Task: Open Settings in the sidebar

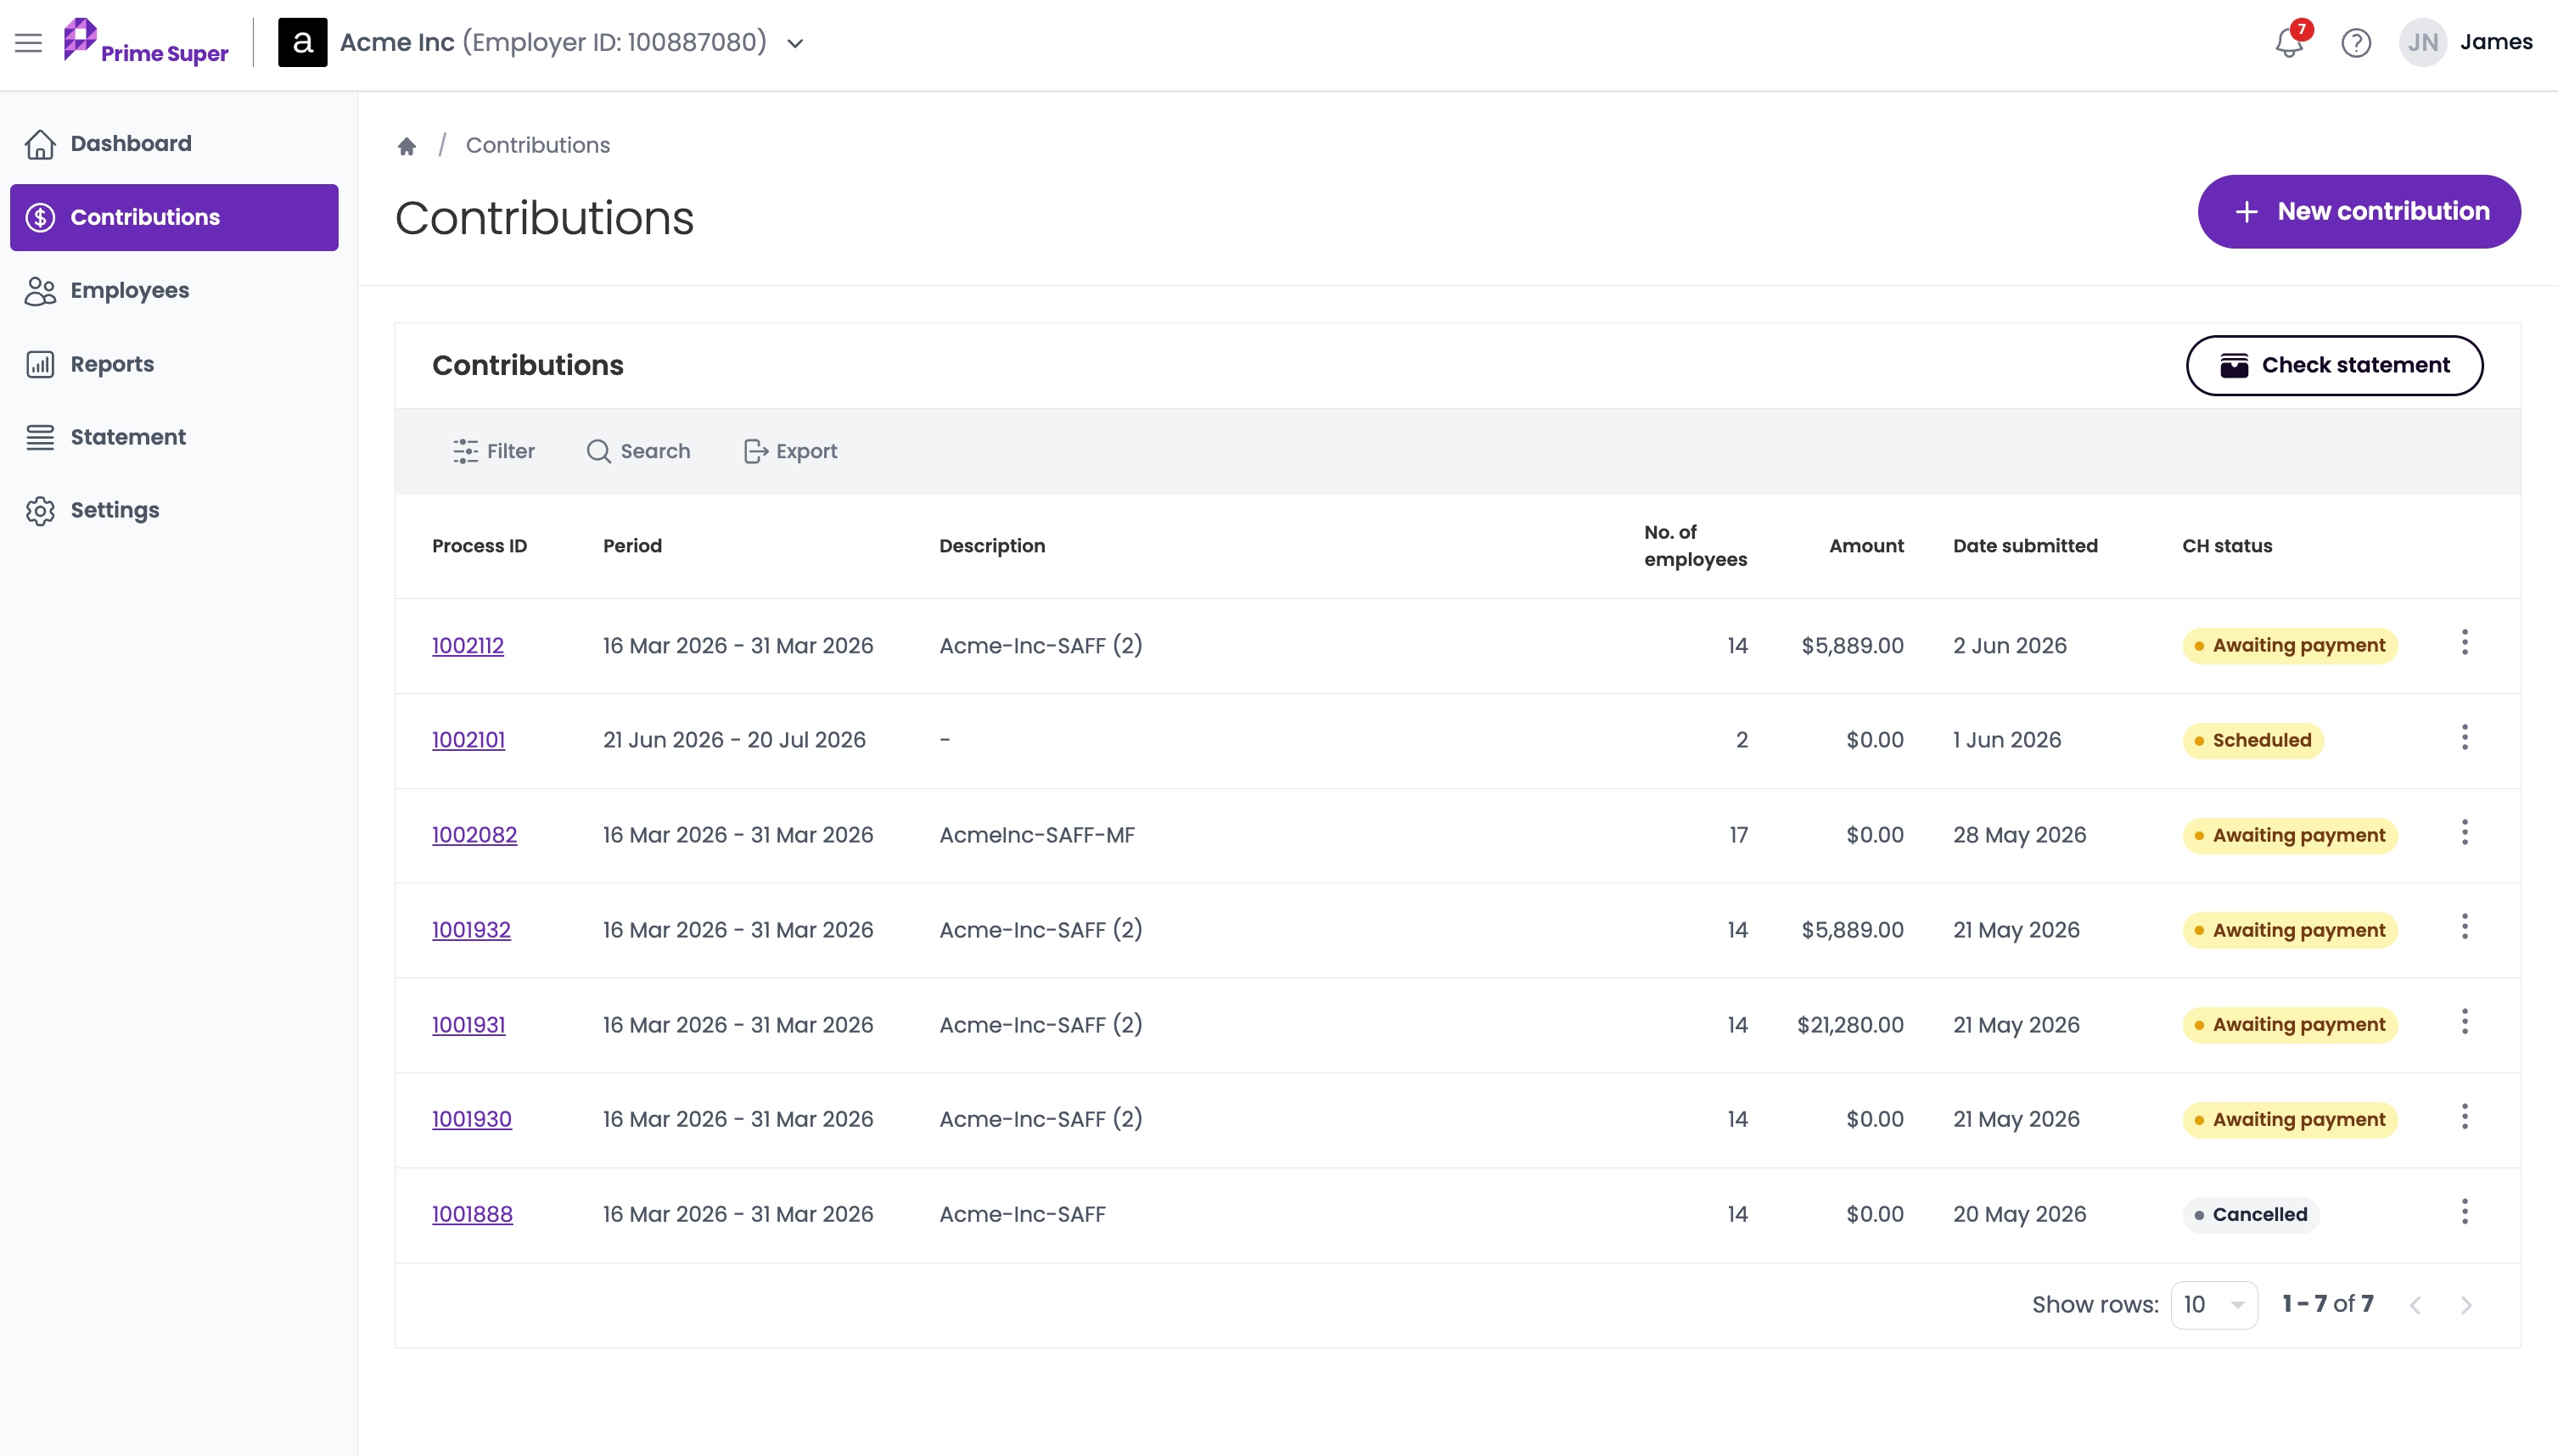Action: pos(174,510)
